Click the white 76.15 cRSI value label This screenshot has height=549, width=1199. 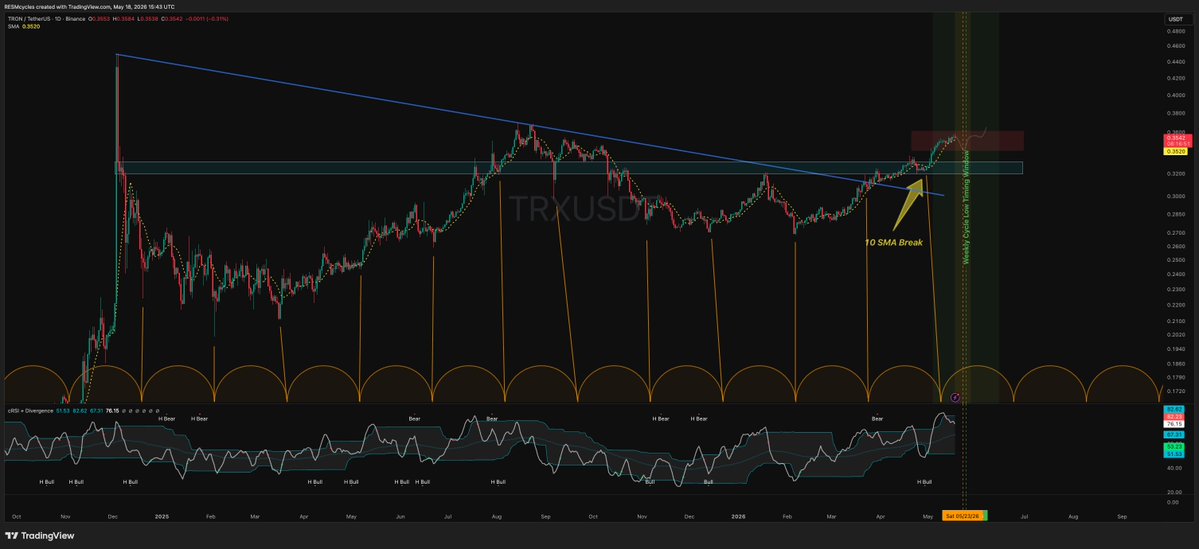point(1174,424)
